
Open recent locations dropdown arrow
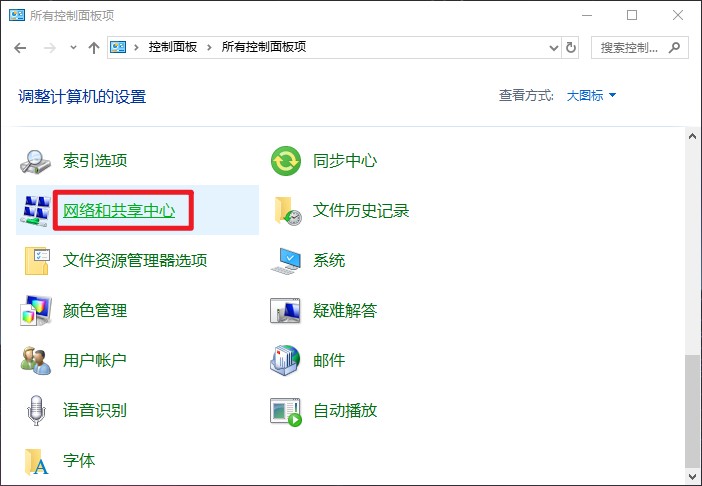73,47
